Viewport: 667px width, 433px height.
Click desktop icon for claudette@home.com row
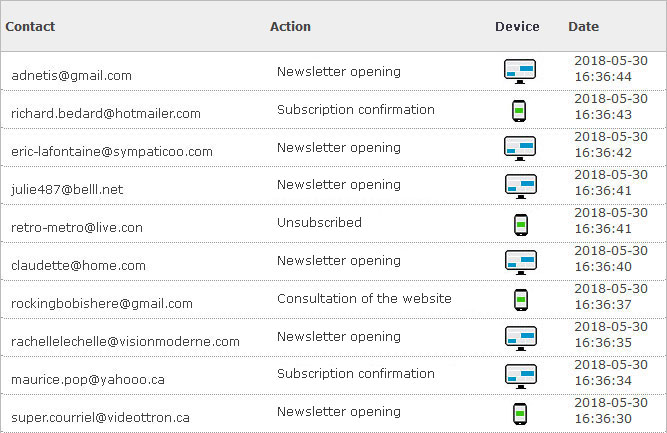pos(521,262)
